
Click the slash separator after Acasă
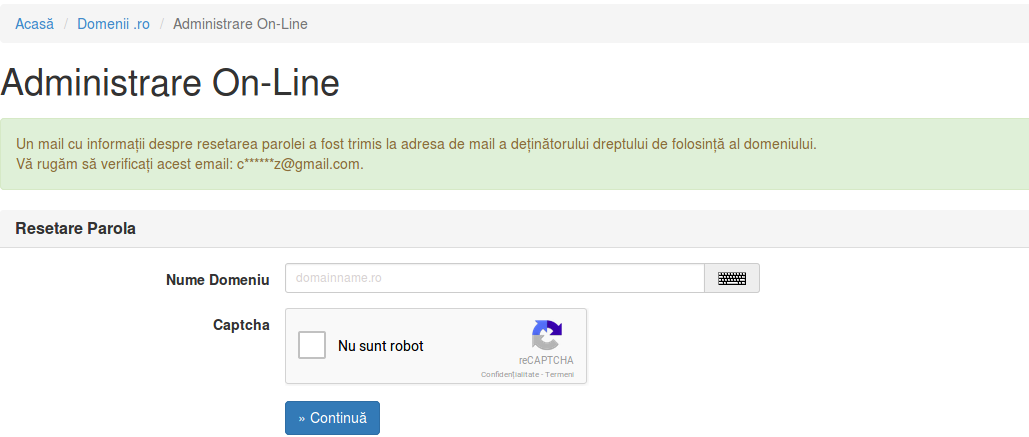[x=66, y=24]
